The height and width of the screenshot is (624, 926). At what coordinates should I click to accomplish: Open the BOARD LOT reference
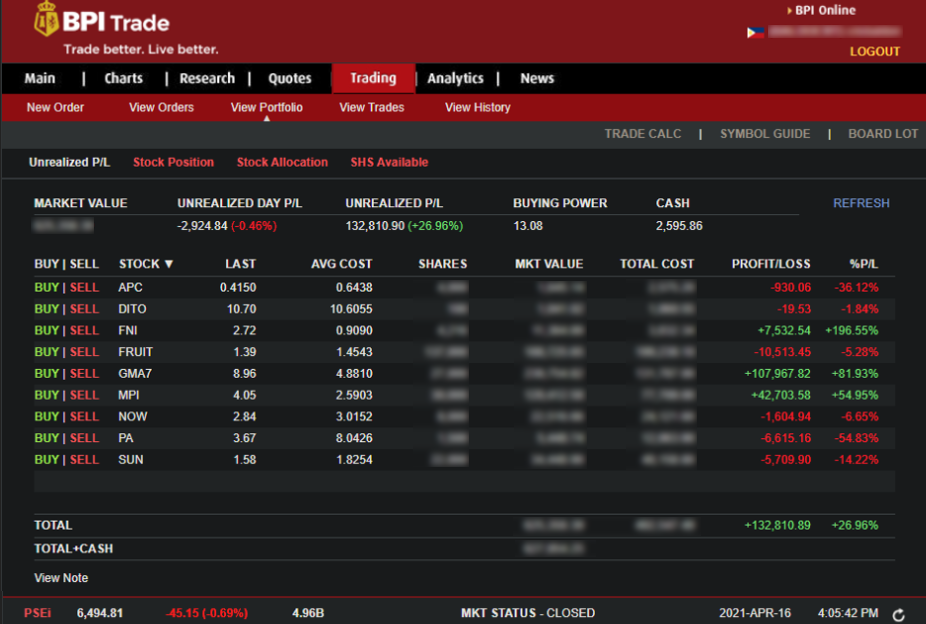(883, 134)
